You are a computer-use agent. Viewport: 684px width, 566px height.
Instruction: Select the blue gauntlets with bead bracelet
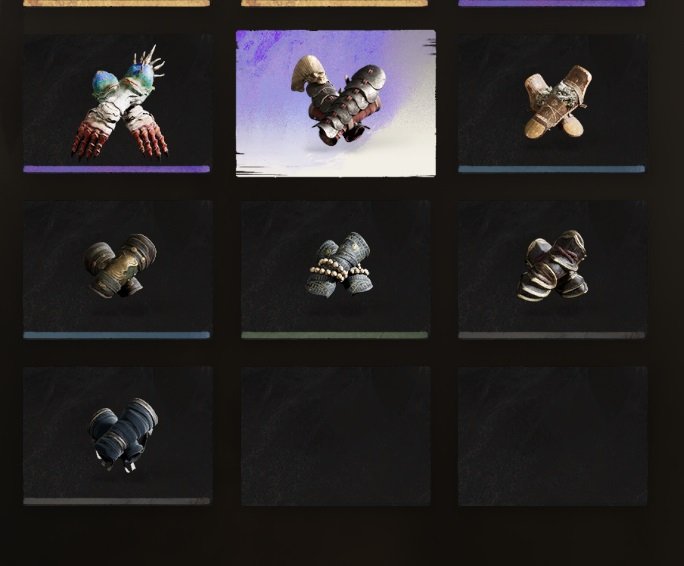pyautogui.click(x=335, y=269)
